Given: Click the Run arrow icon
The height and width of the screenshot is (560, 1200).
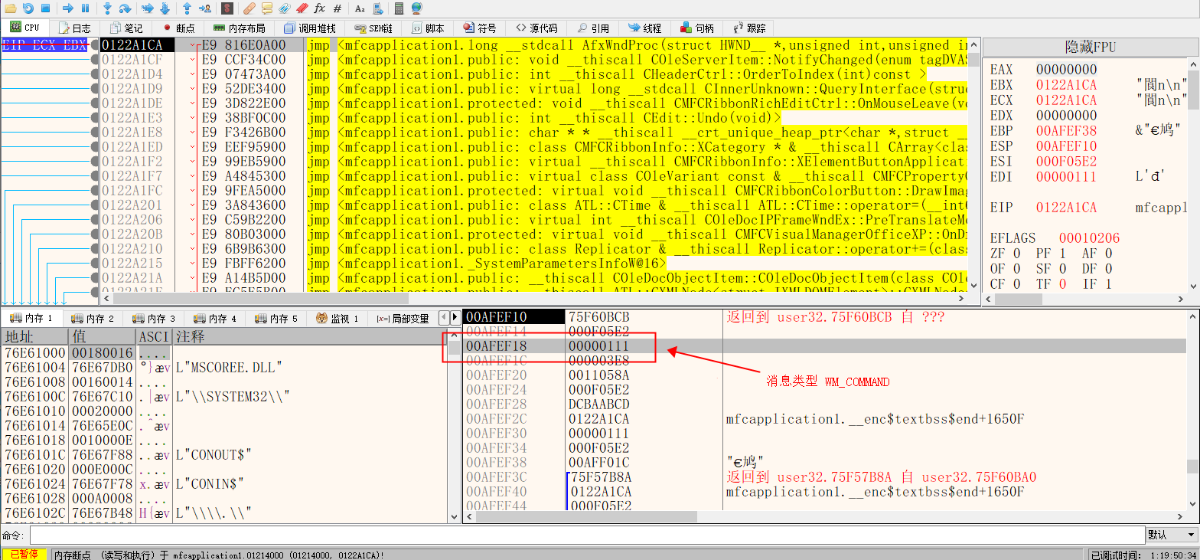Looking at the screenshot, I should (x=68, y=8).
